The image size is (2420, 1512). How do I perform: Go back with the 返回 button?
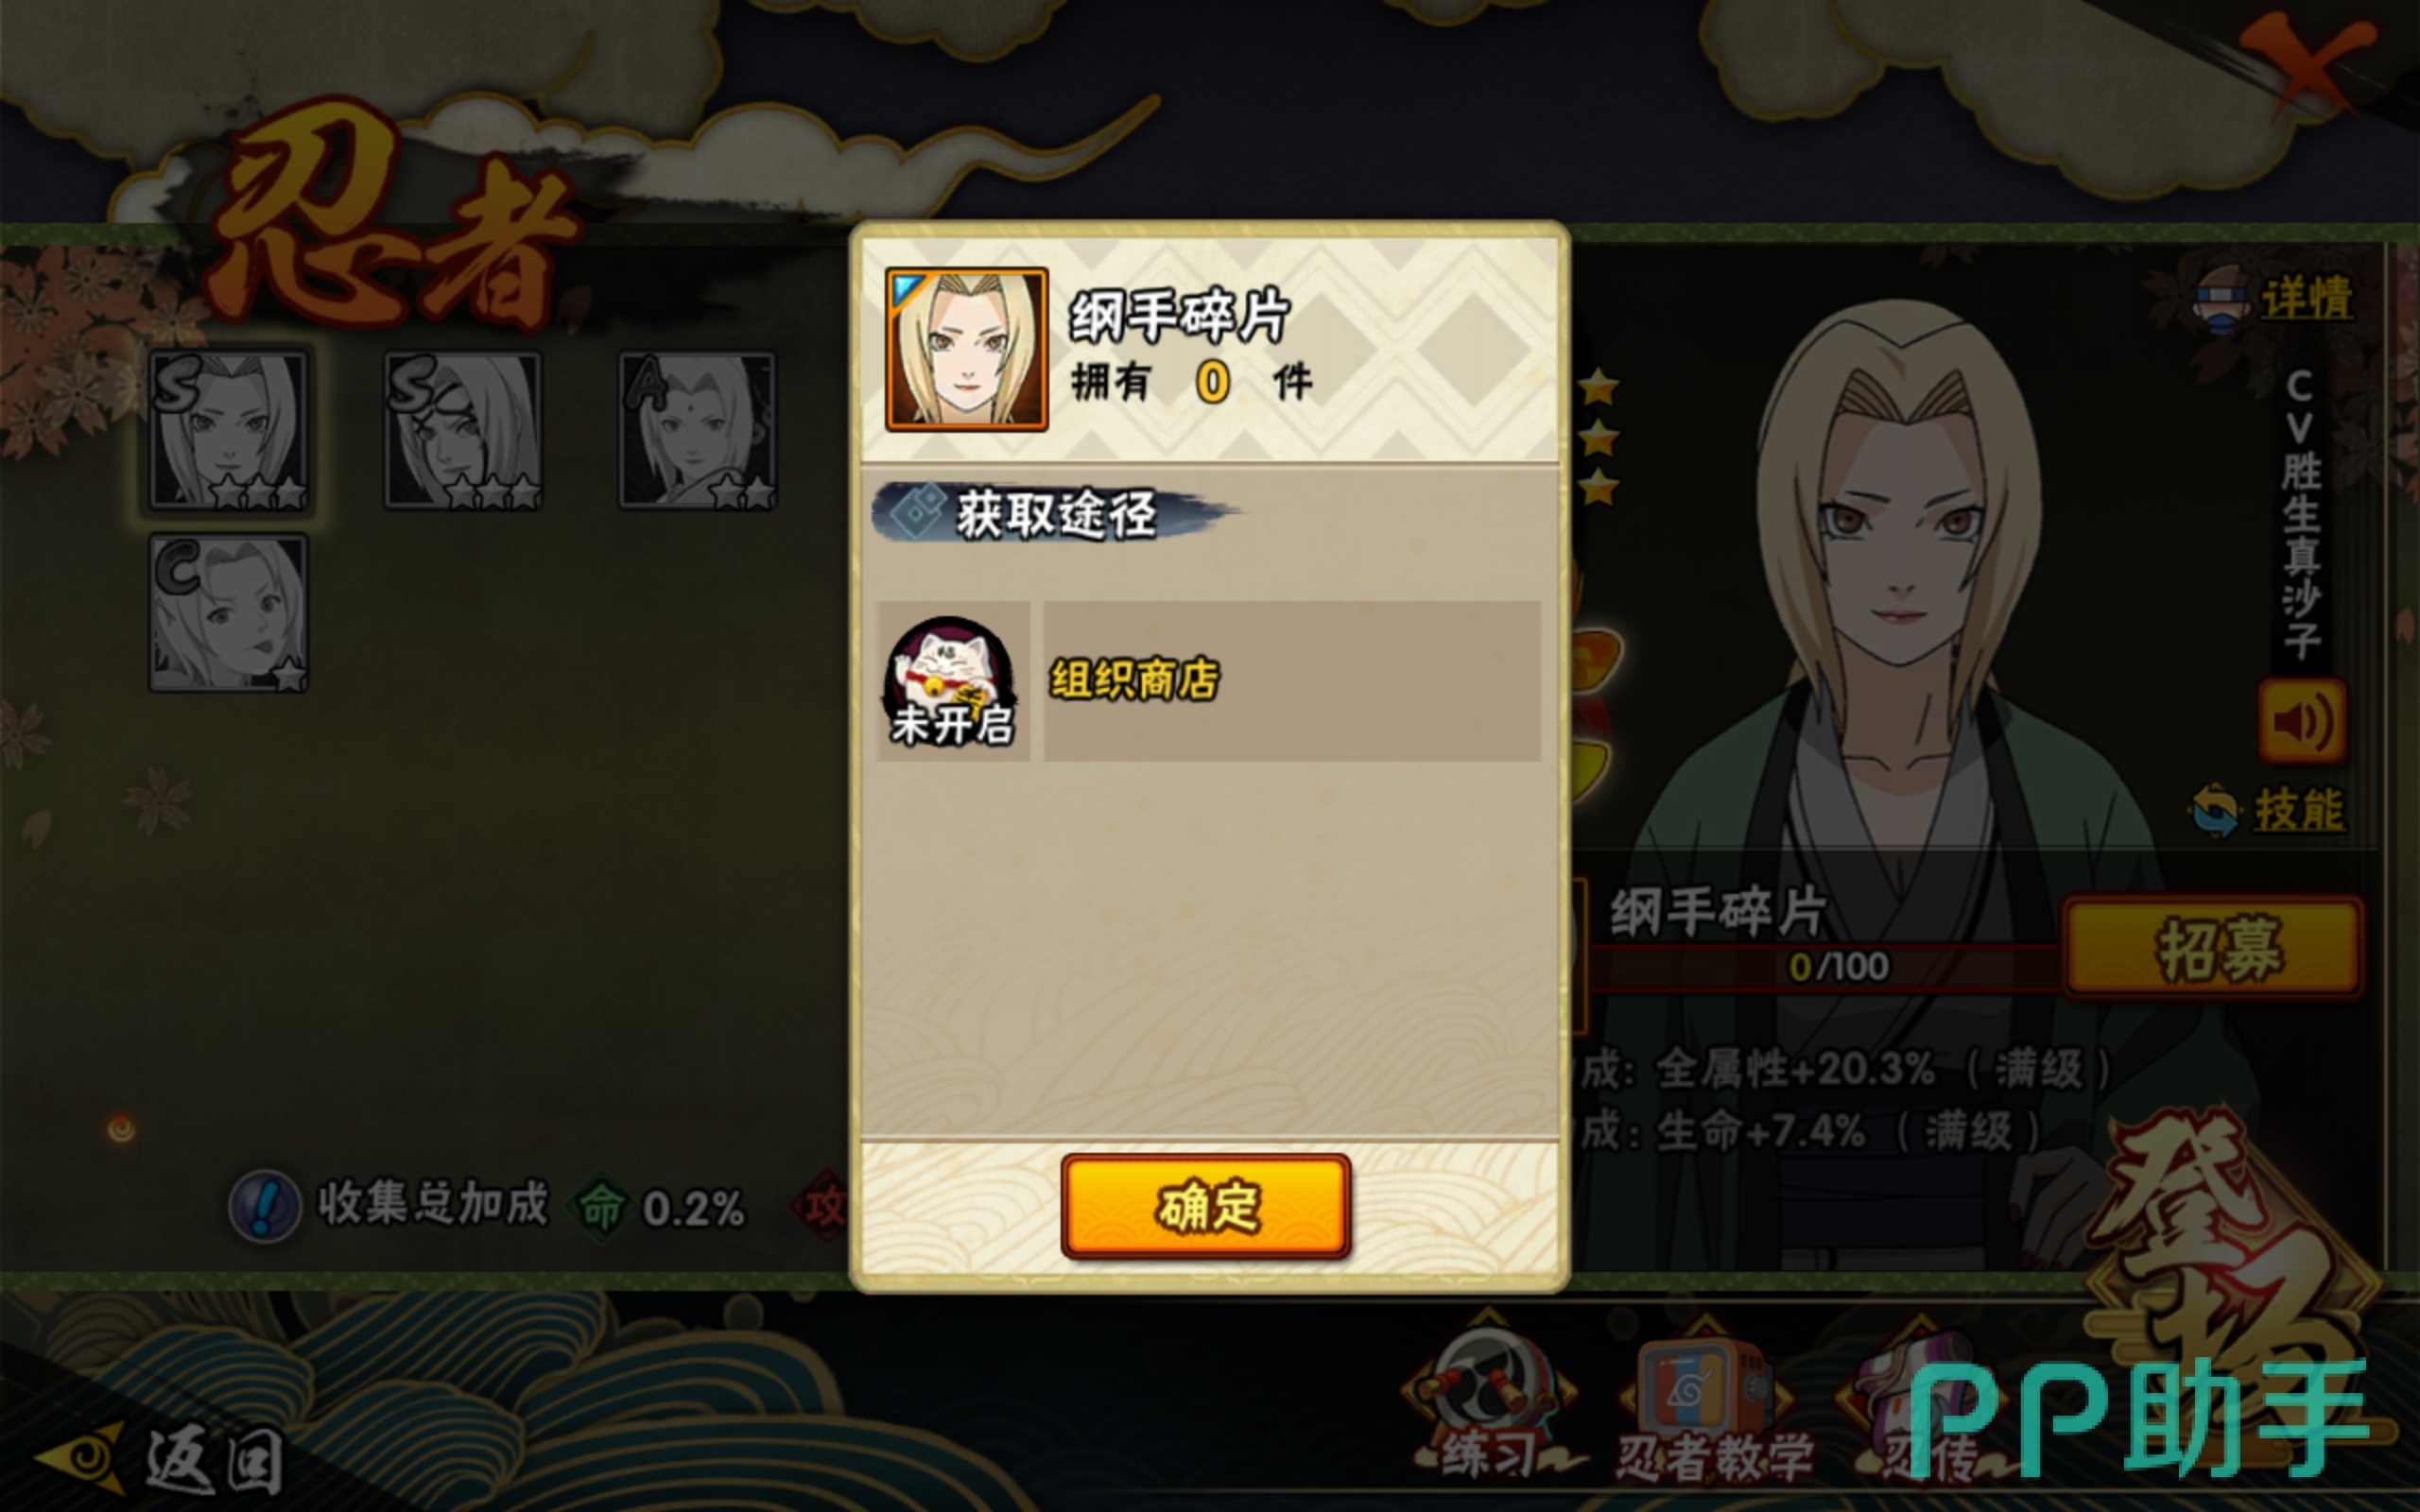(160, 1458)
